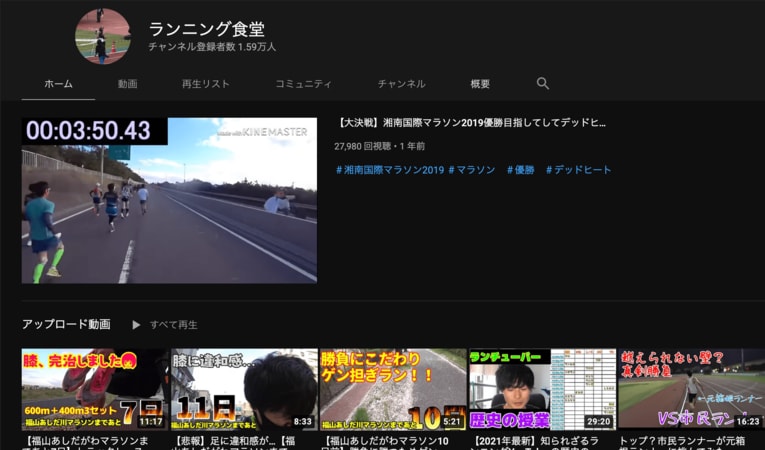Click hashtag #優勝

click(521, 170)
